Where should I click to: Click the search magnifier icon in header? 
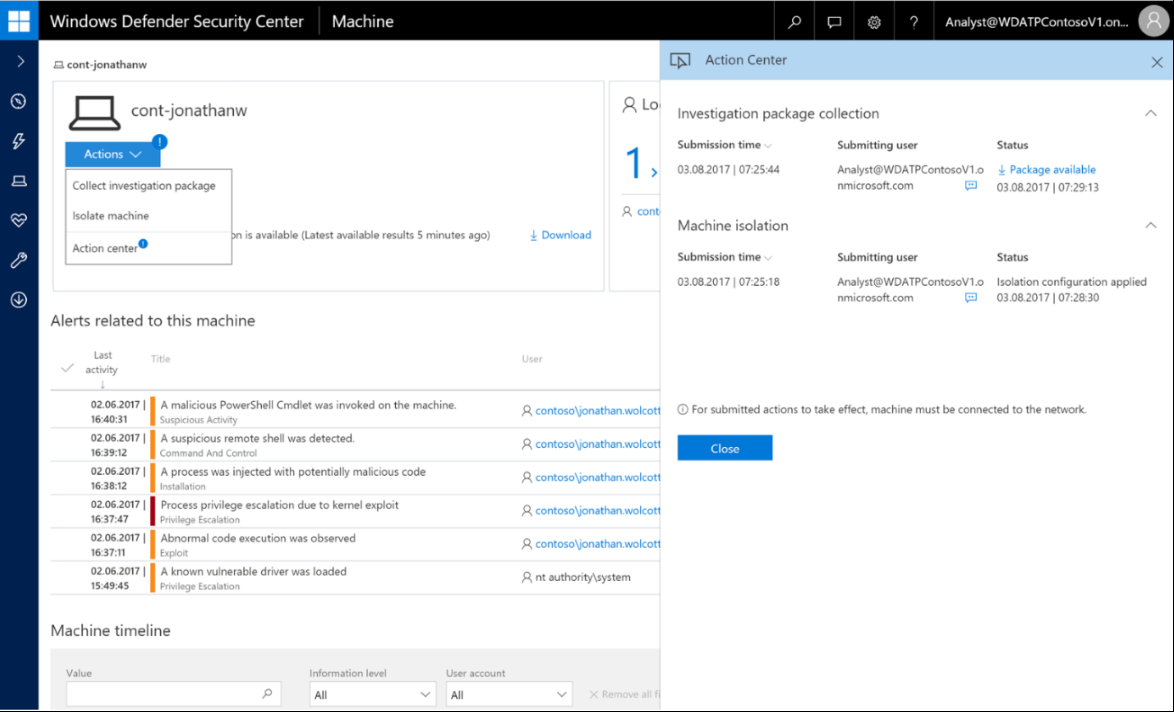tap(795, 21)
